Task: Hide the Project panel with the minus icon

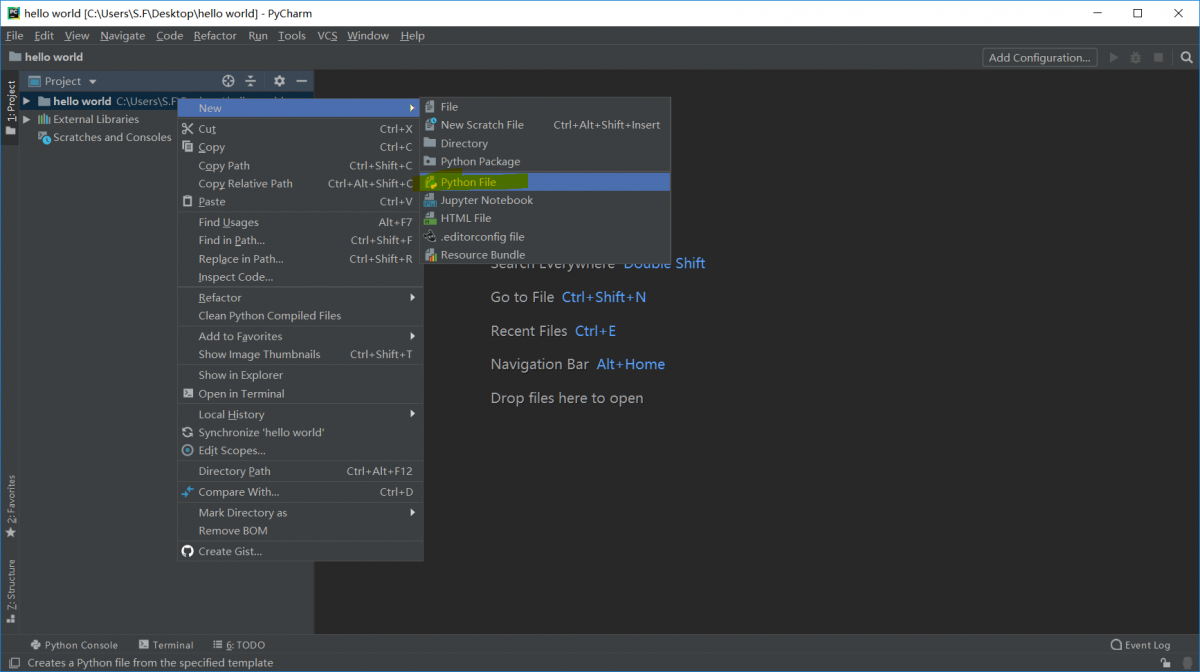Action: point(302,81)
